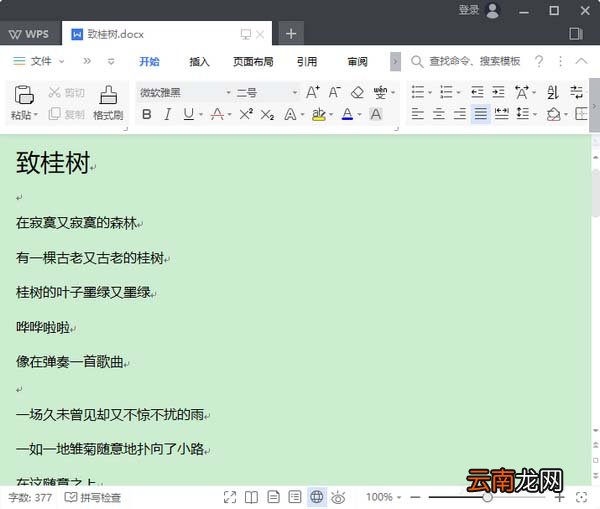Screen dimensions: 600x509
Task: Click the zoom slider handle
Action: 487,497
